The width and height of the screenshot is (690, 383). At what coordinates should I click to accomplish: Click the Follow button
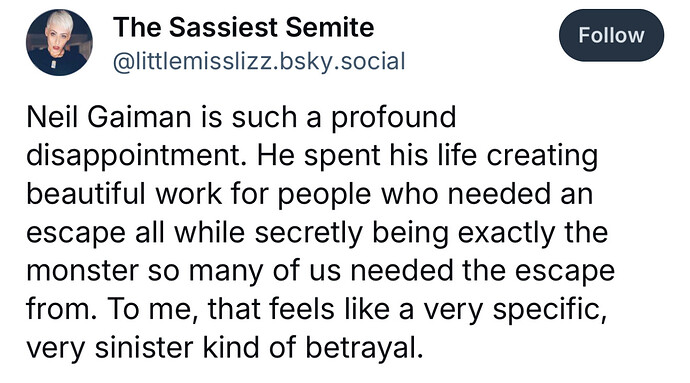611,35
